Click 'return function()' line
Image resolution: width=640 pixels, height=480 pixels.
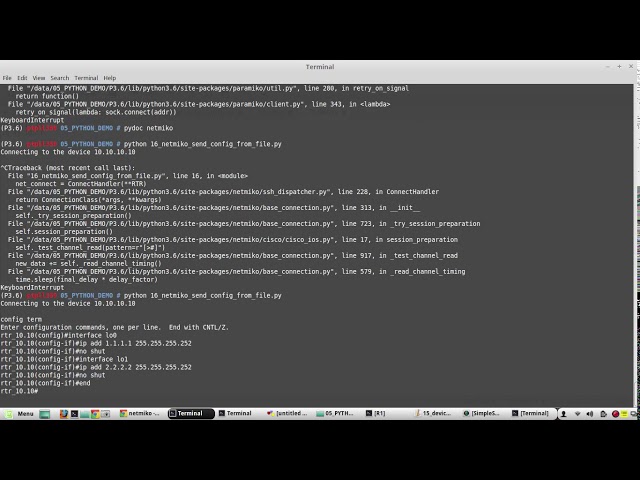(x=47, y=96)
